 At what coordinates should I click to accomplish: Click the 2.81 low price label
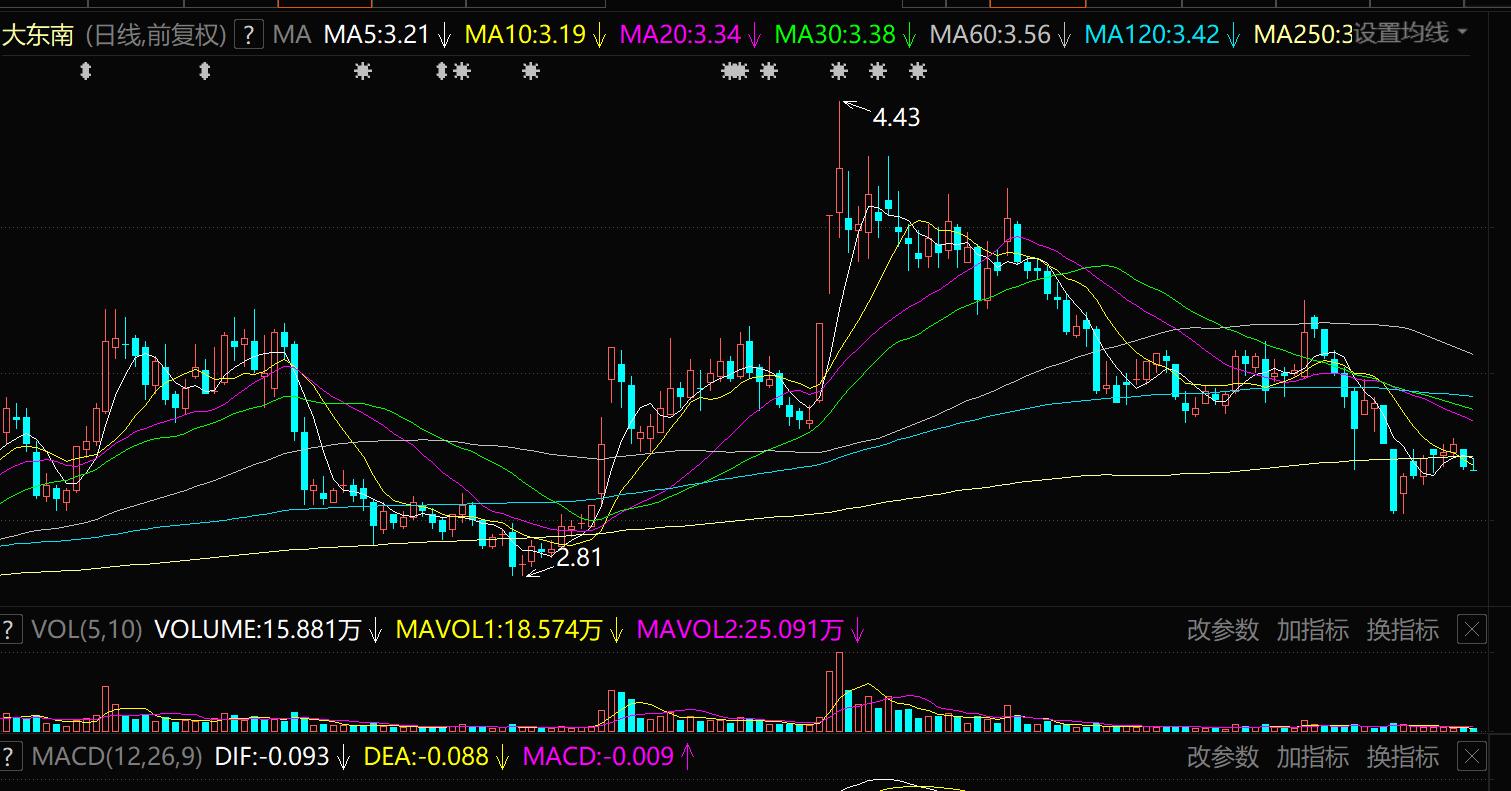click(x=579, y=558)
